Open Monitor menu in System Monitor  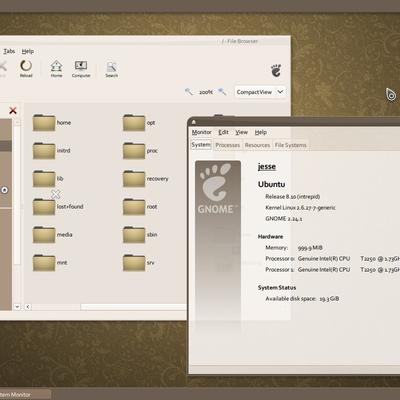(202, 132)
